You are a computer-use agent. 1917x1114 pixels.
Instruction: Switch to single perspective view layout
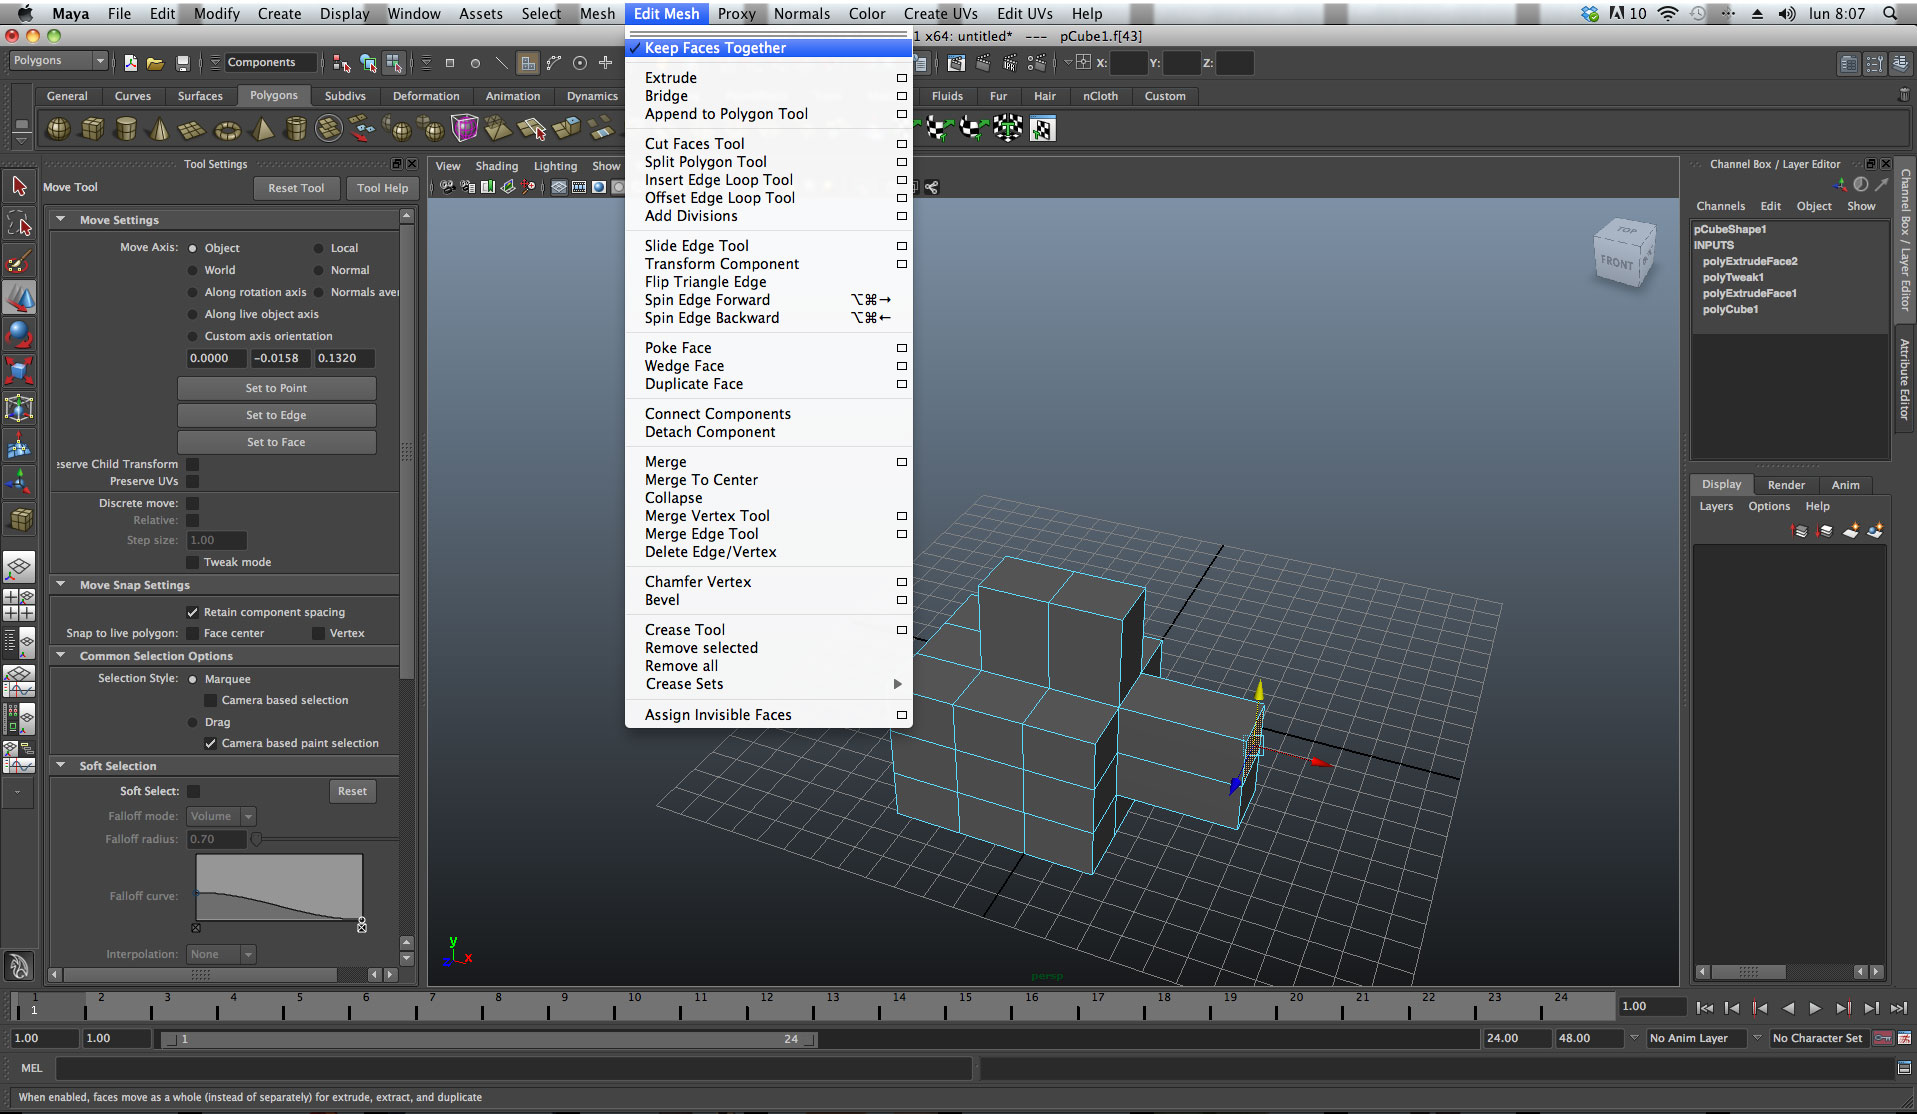[x=19, y=567]
